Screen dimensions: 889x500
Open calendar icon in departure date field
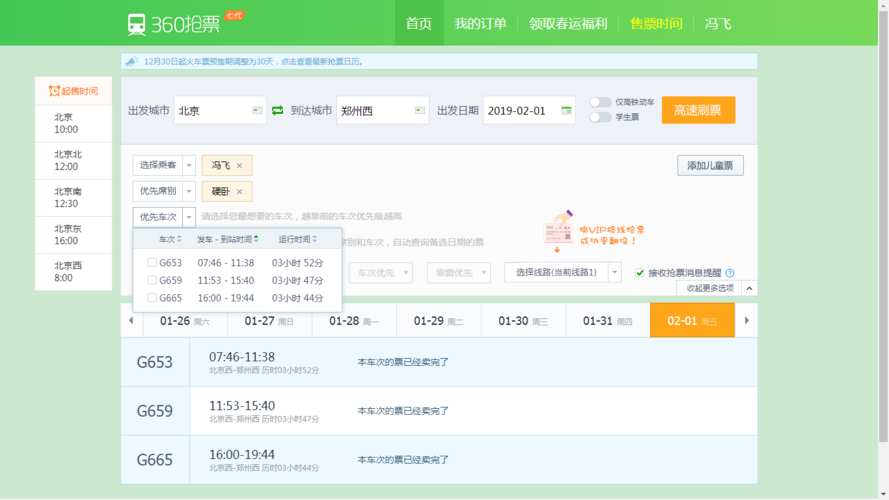coord(566,111)
